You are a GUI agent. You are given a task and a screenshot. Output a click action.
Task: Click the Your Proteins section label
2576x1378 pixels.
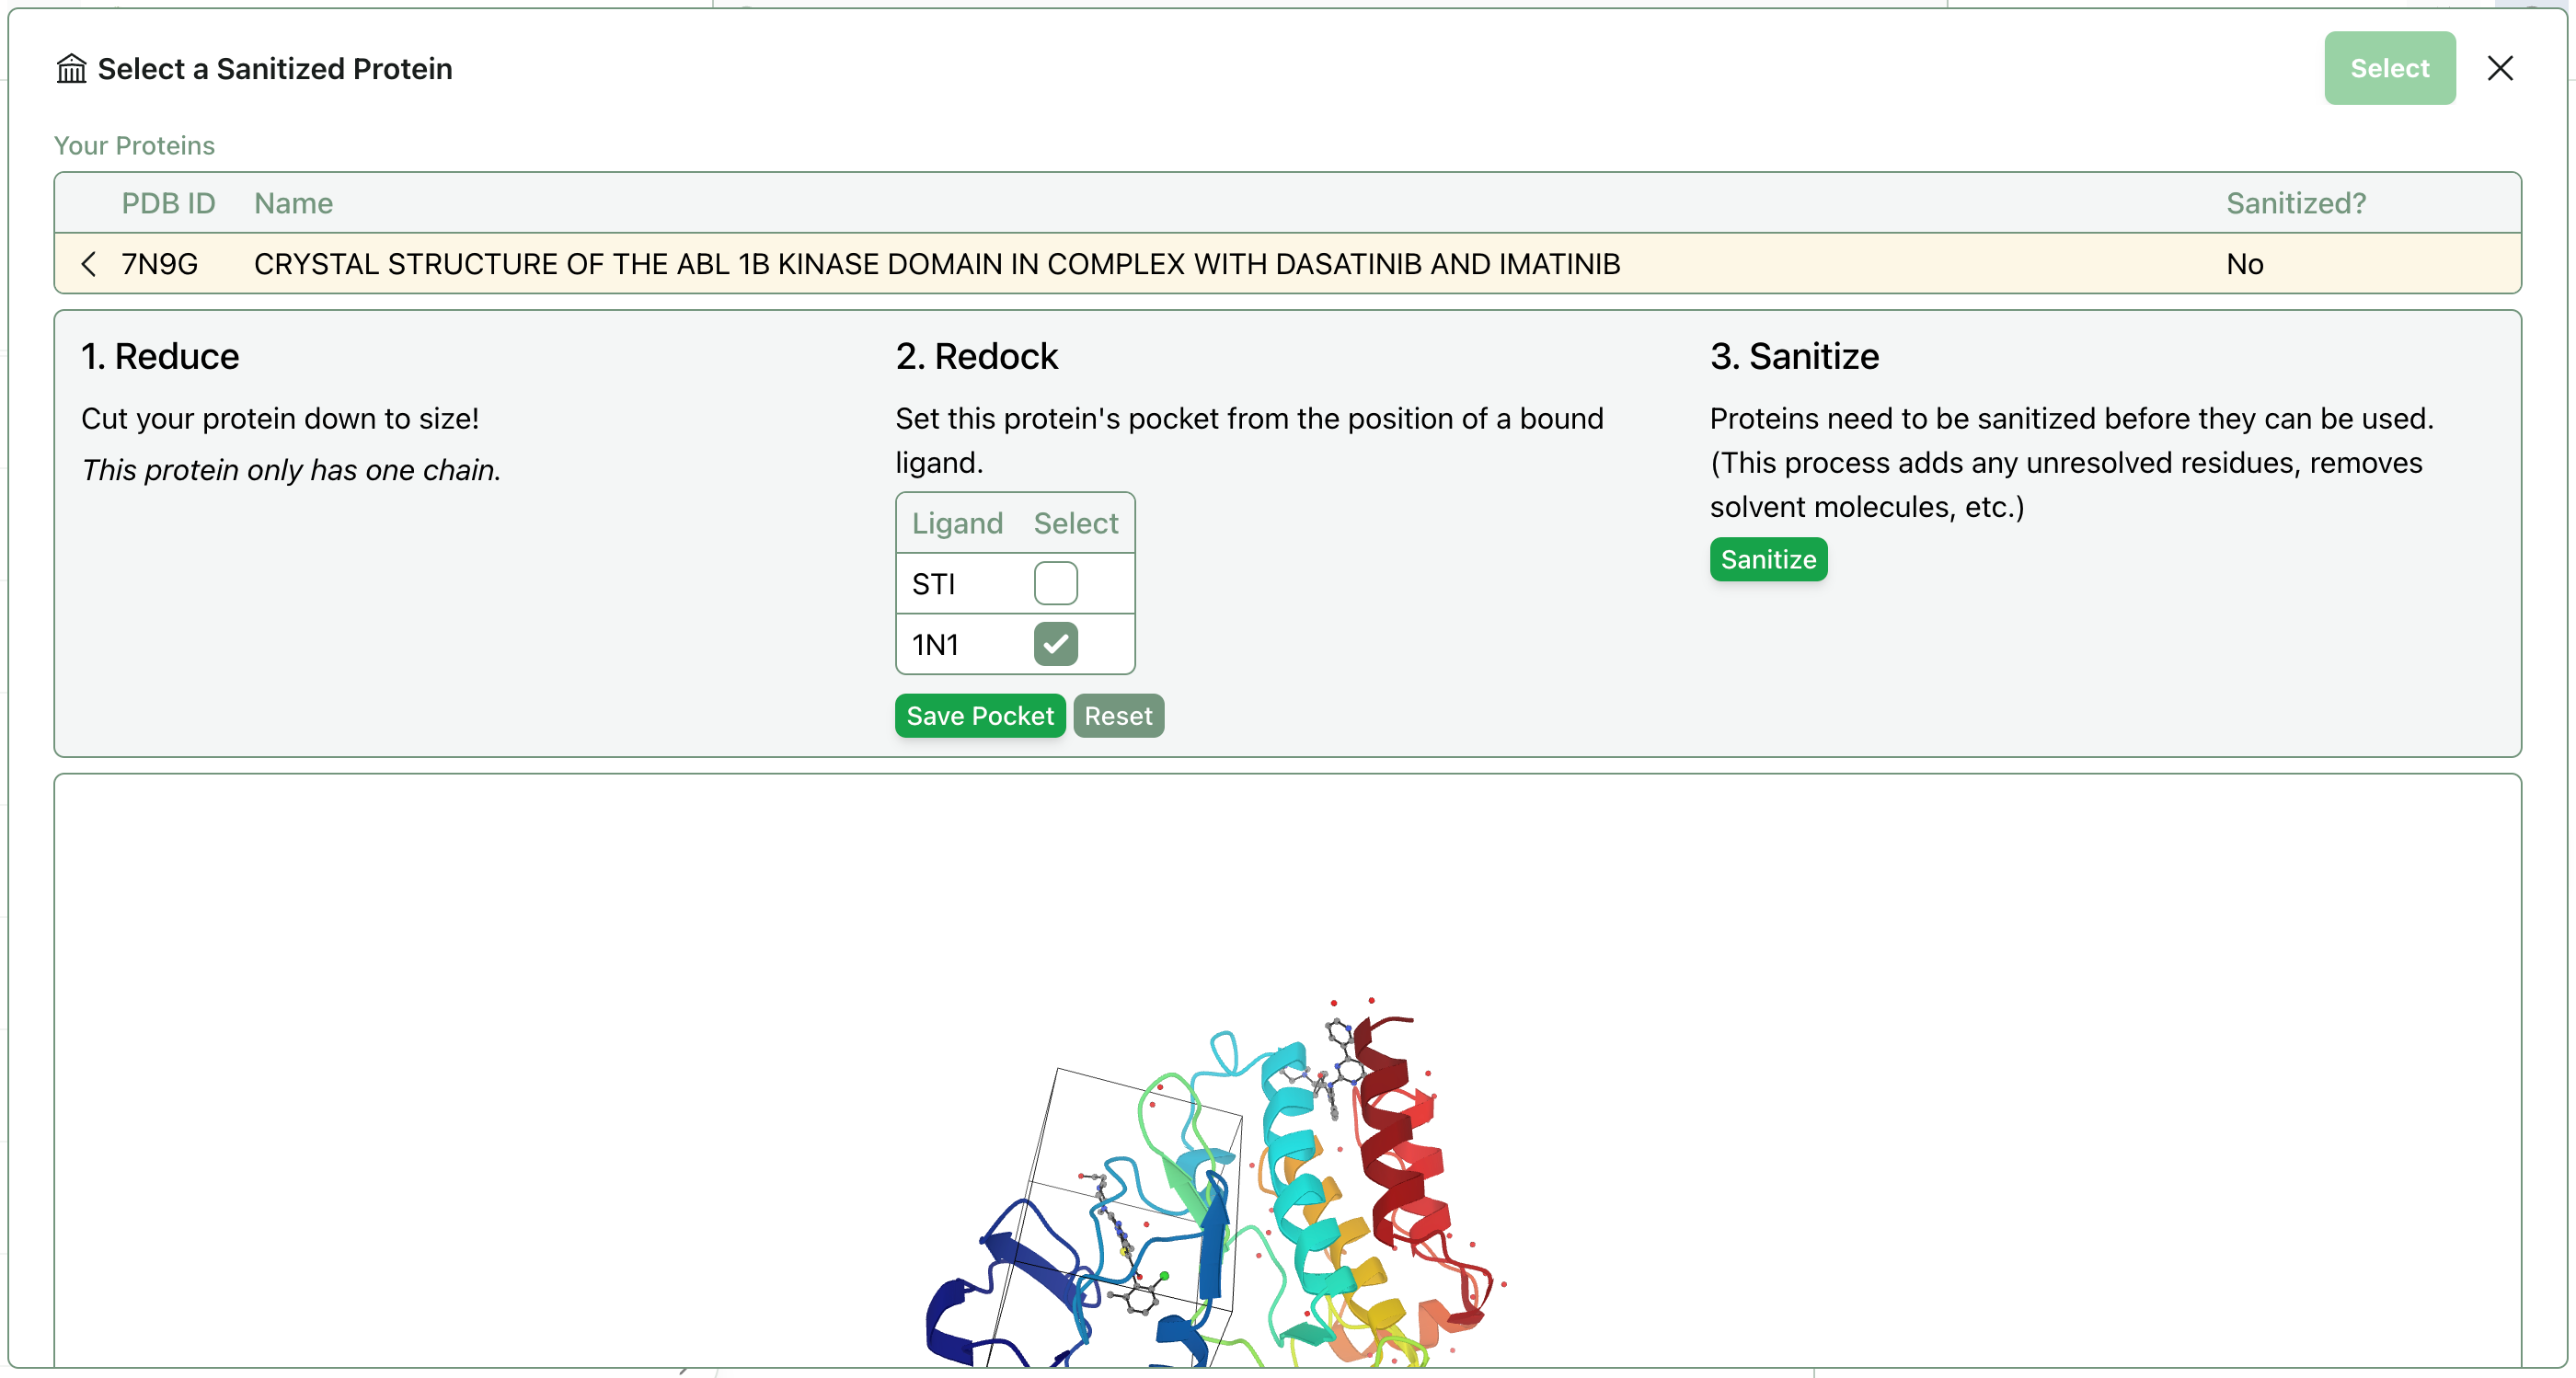[x=134, y=145]
